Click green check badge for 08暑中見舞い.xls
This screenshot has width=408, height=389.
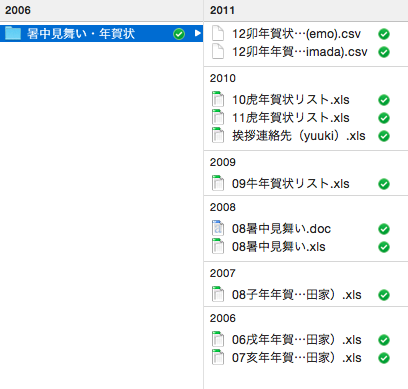[384, 247]
